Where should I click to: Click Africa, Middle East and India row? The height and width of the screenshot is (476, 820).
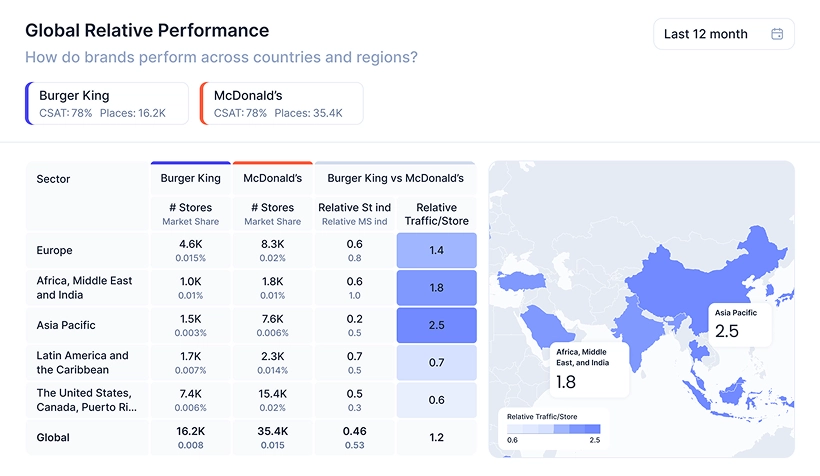(84, 288)
